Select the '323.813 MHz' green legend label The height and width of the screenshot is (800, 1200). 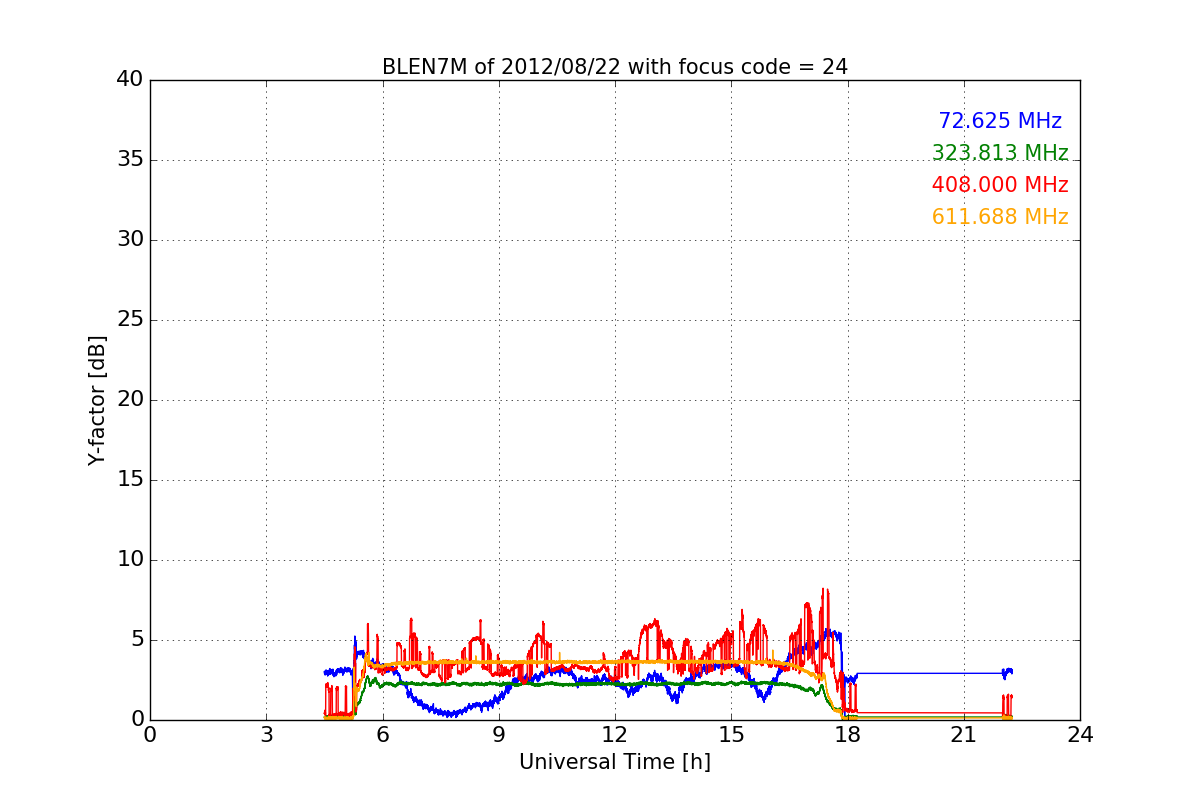point(1000,153)
